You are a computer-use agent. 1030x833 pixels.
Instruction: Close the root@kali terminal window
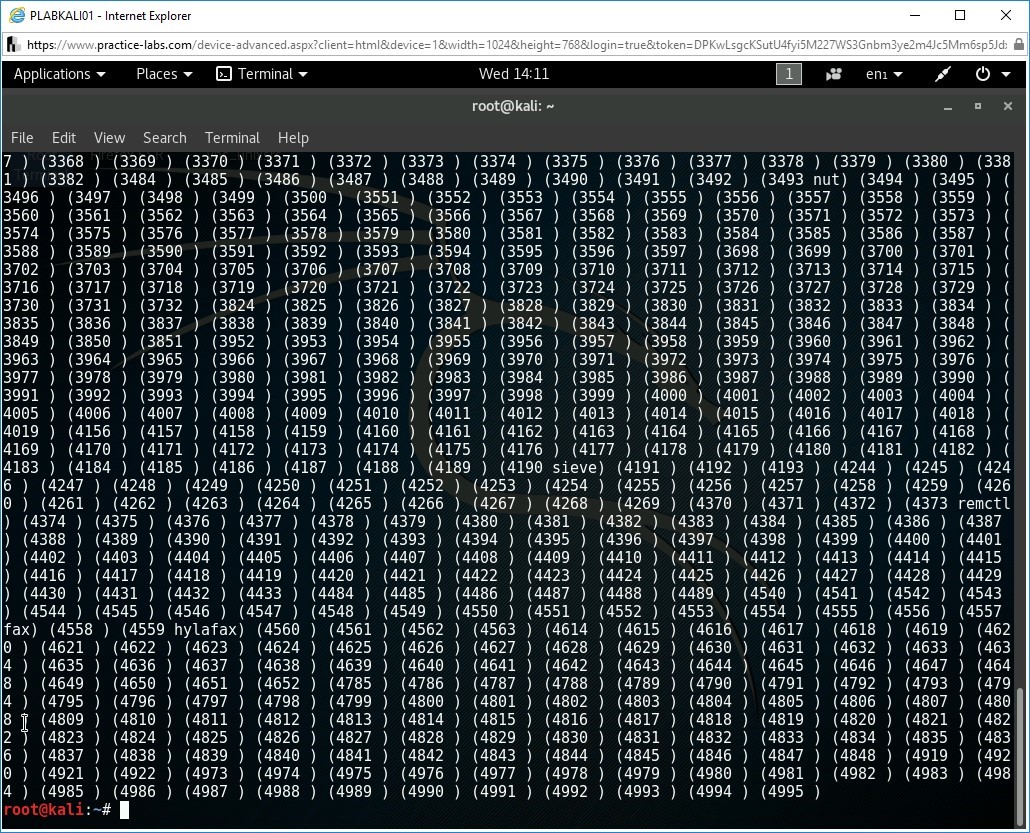pyautogui.click(x=1008, y=106)
